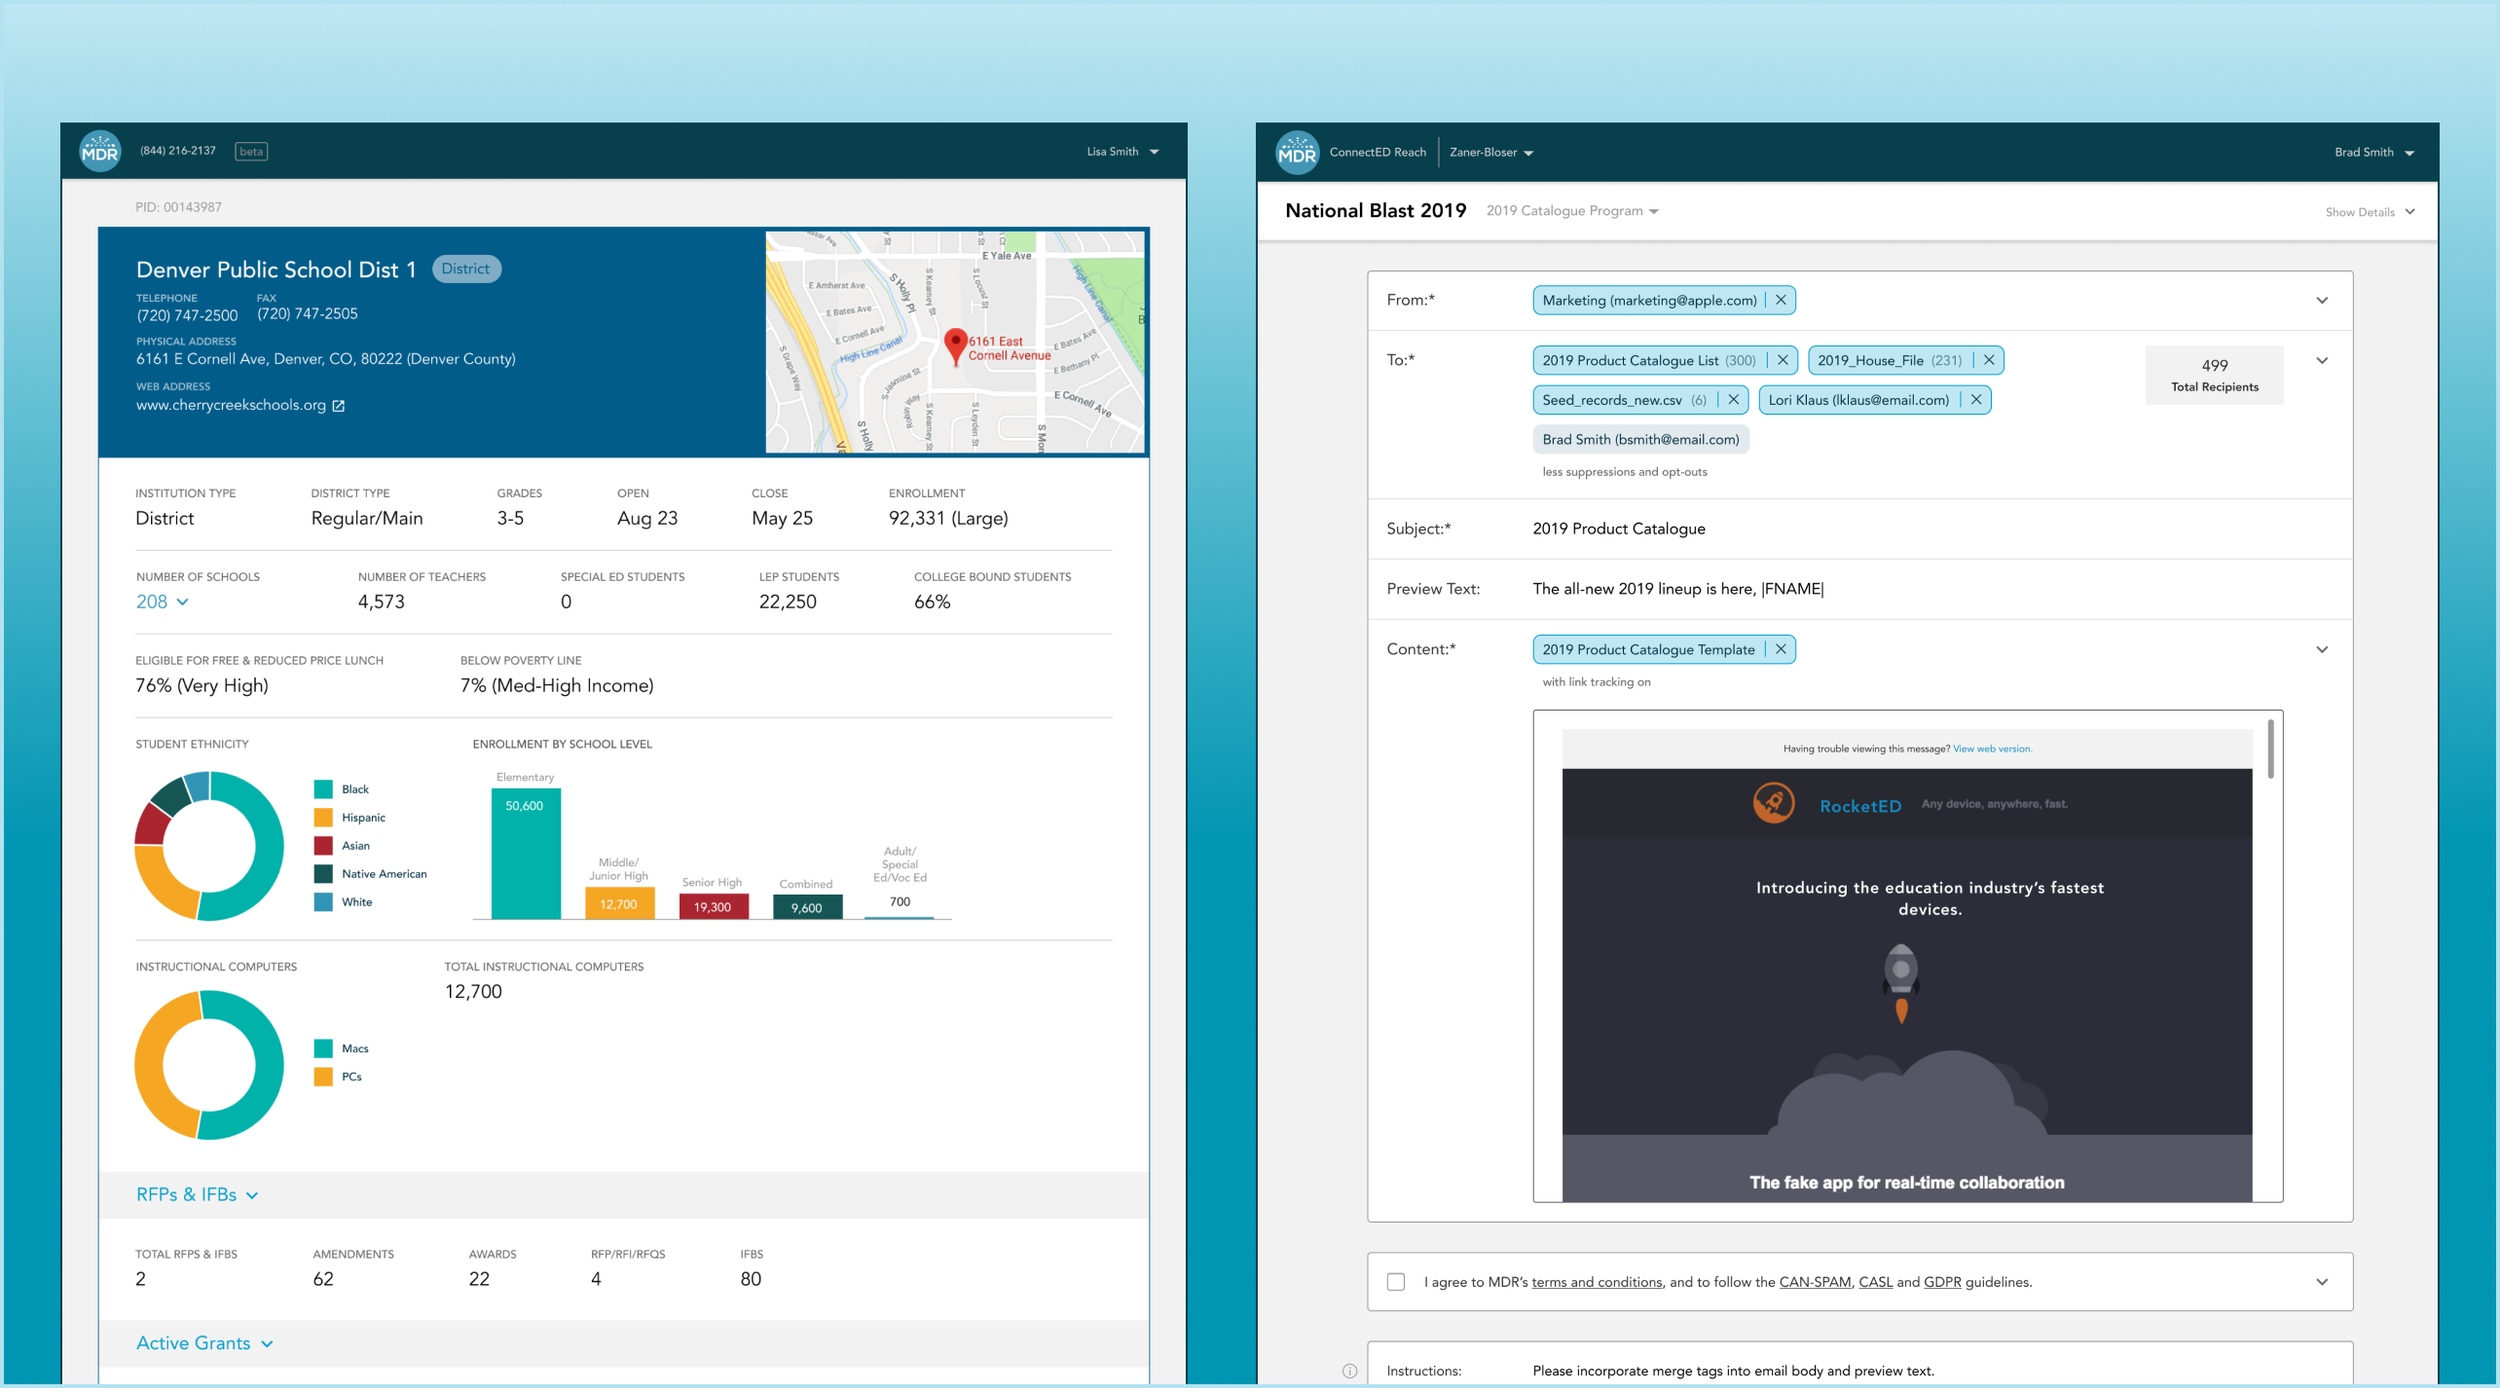
Task: Open external link icon next to cherrycreekschools.org
Action: (339, 406)
